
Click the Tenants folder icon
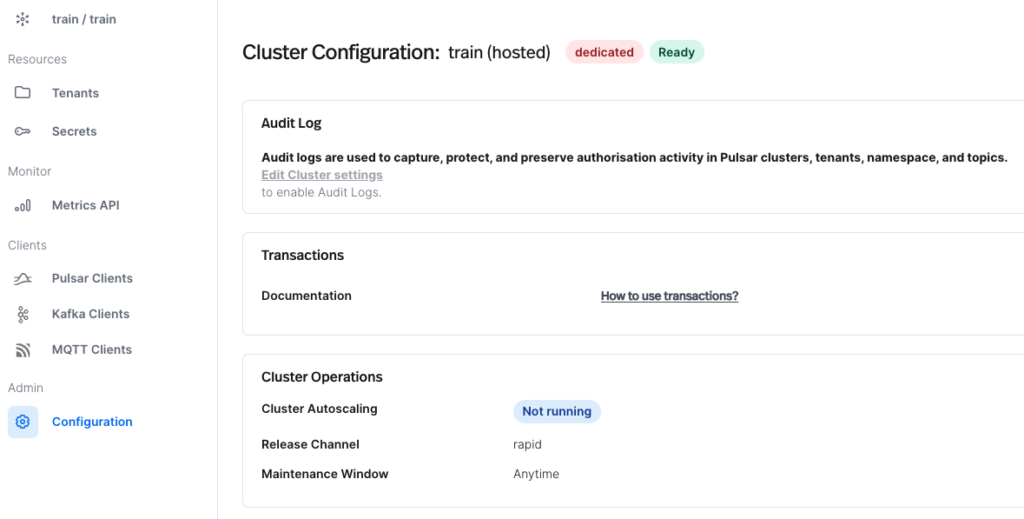(23, 93)
